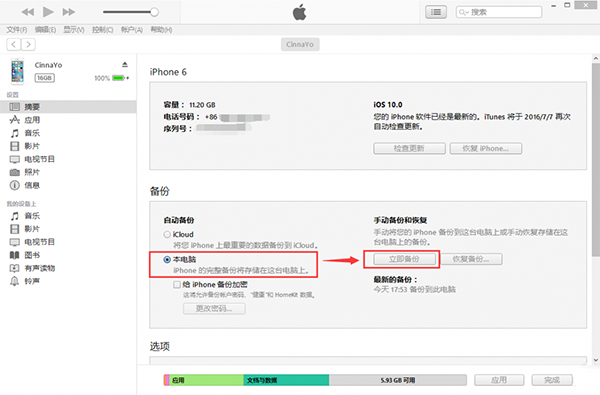The height and width of the screenshot is (395, 600).
Task: Check 给 iPhone 备份加密 checkbox
Action: (177, 284)
